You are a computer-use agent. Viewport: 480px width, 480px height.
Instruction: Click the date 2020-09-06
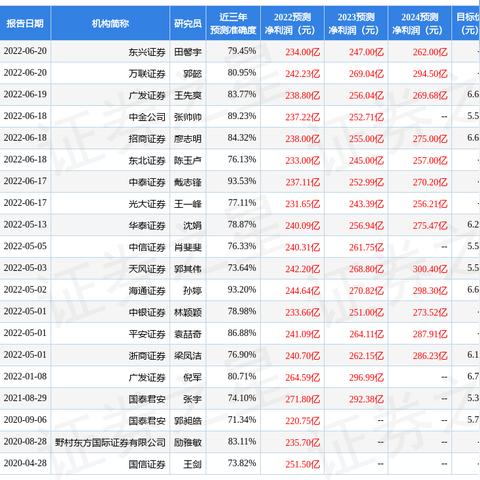pyautogui.click(x=25, y=420)
